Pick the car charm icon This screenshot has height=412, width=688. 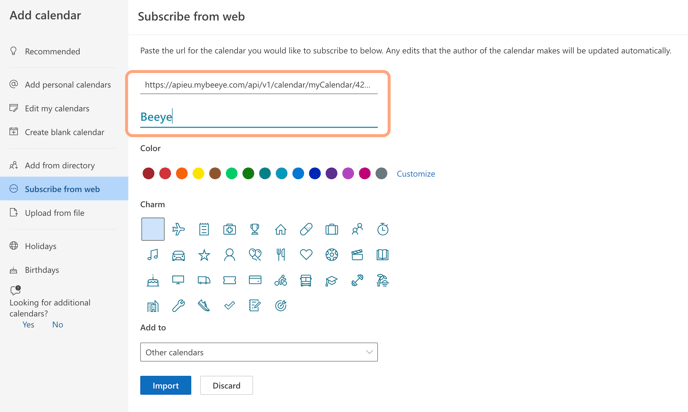point(178,255)
